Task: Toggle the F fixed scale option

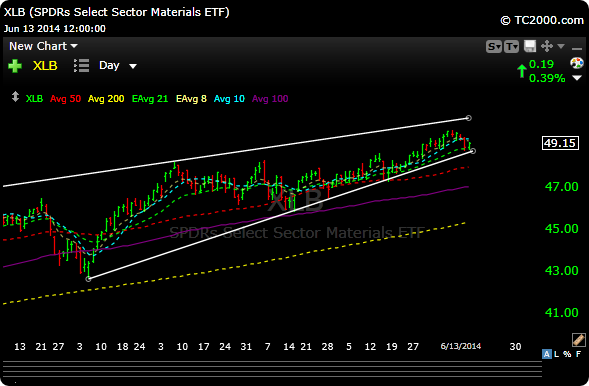Action: 578,354
